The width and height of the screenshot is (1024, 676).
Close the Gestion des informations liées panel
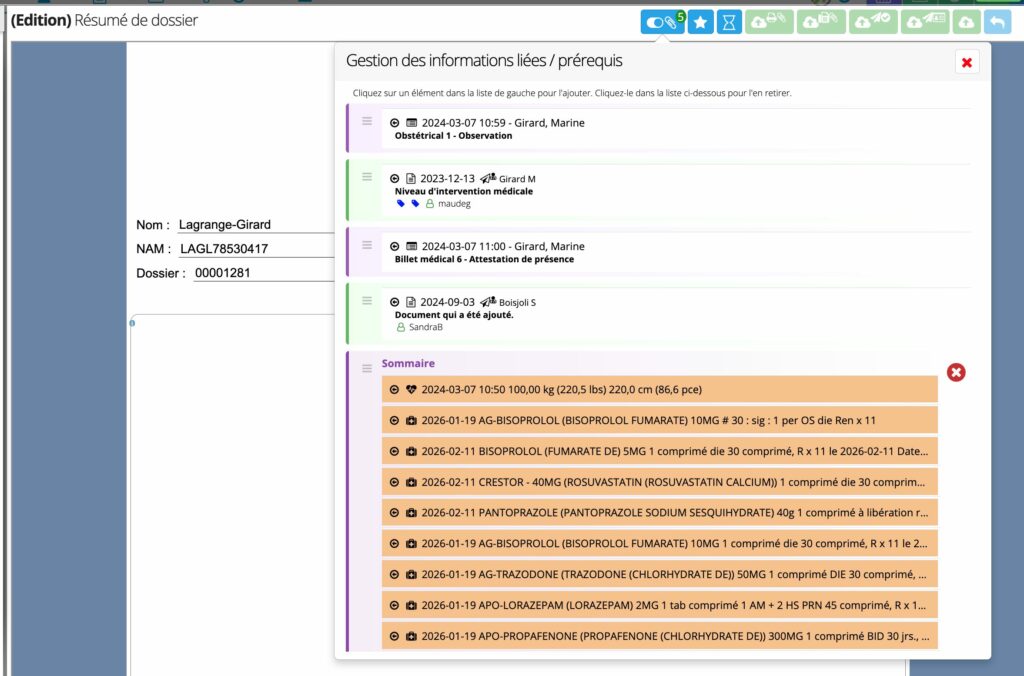pos(966,63)
